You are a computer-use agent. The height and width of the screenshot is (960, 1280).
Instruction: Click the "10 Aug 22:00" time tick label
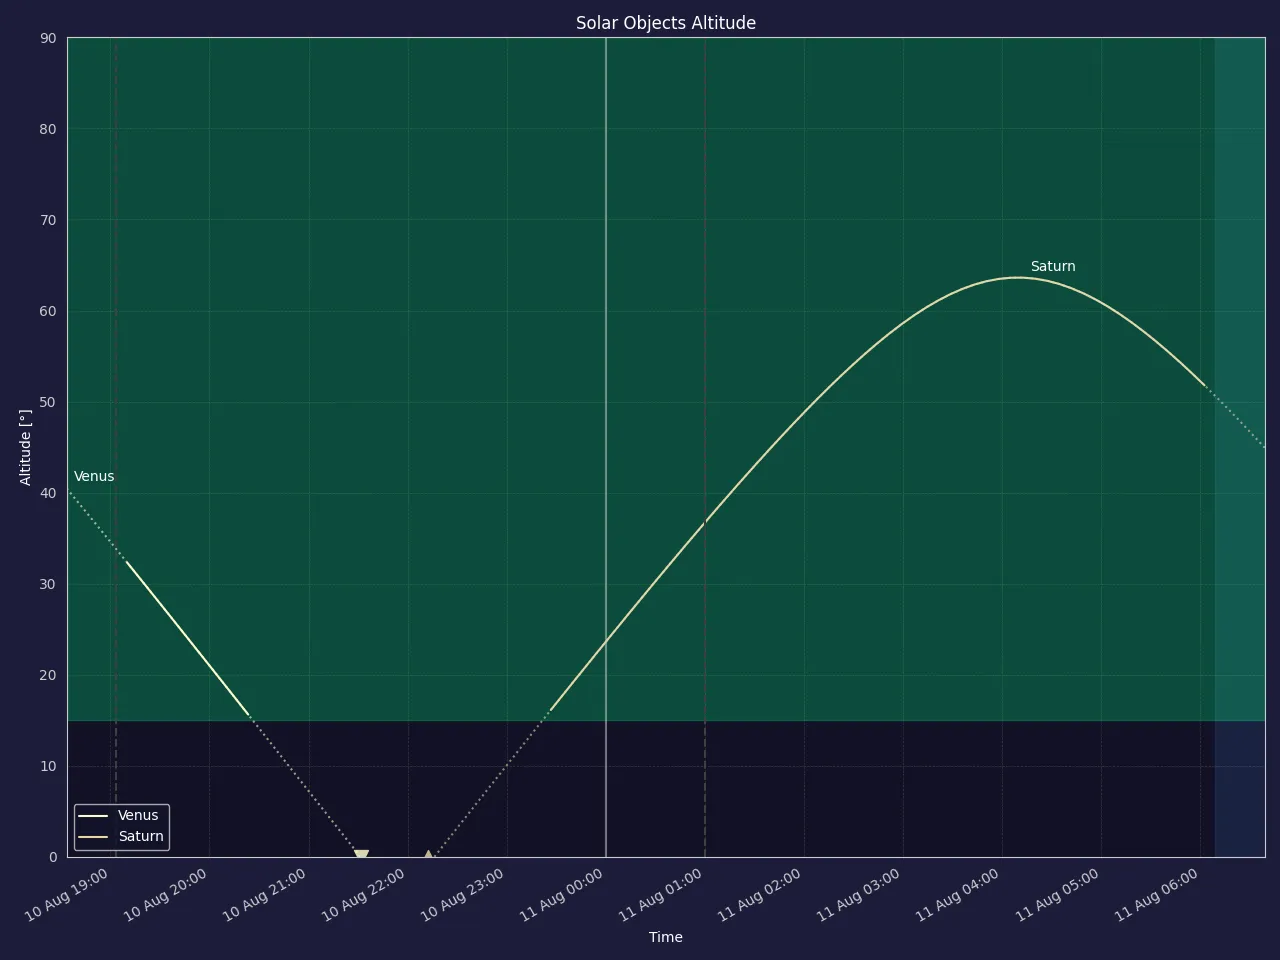pos(364,895)
